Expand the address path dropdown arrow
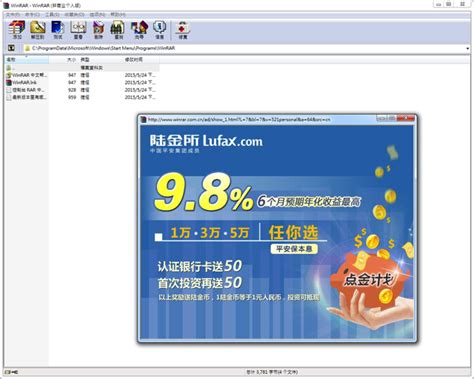 [x=467, y=49]
